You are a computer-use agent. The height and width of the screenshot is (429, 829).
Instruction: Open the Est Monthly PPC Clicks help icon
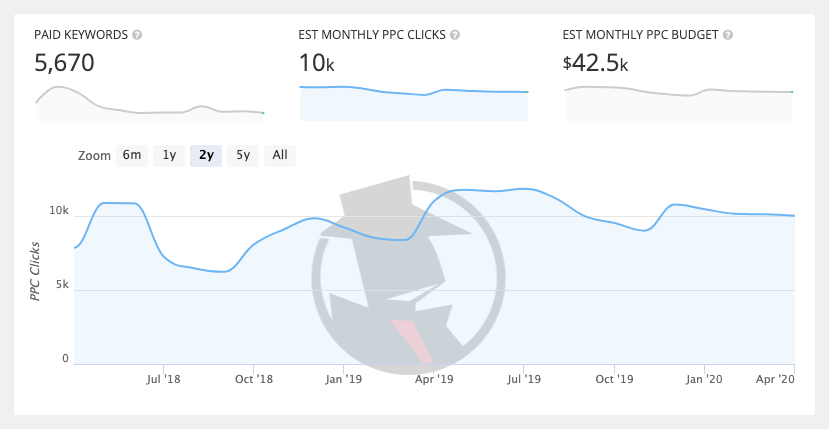[x=455, y=35]
